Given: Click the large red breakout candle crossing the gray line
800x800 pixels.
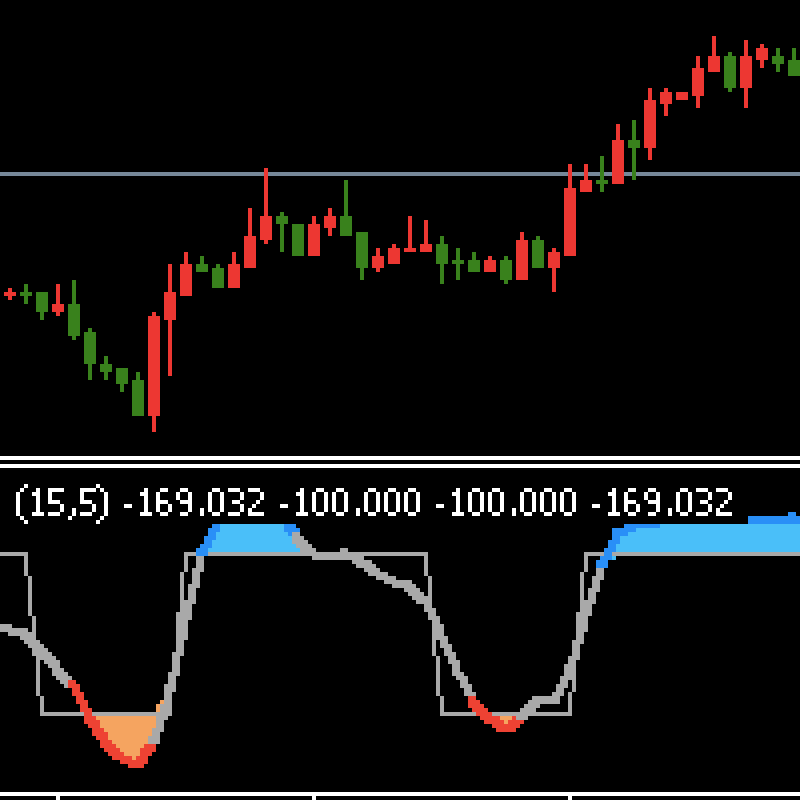Looking at the screenshot, I should tap(570, 220).
